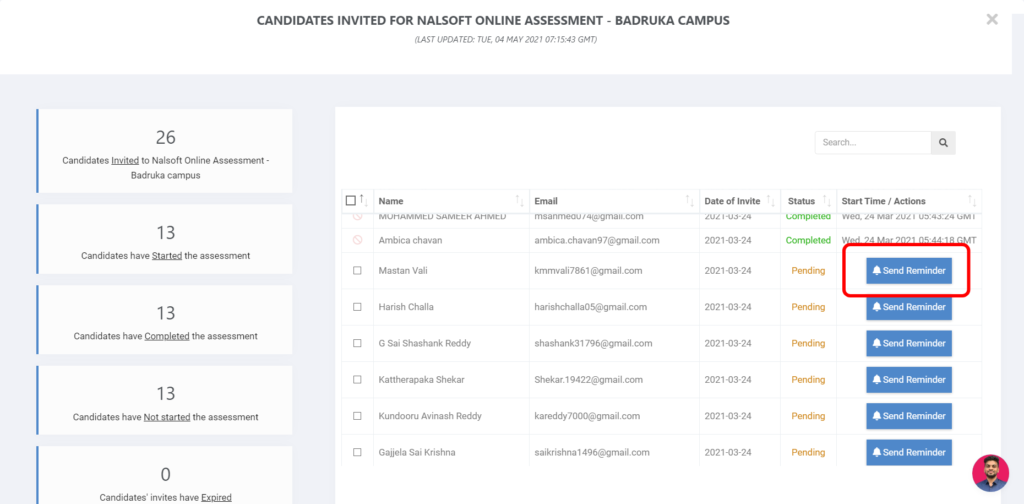Sort table by Email column arrows
The height and width of the screenshot is (504, 1024).
point(690,200)
